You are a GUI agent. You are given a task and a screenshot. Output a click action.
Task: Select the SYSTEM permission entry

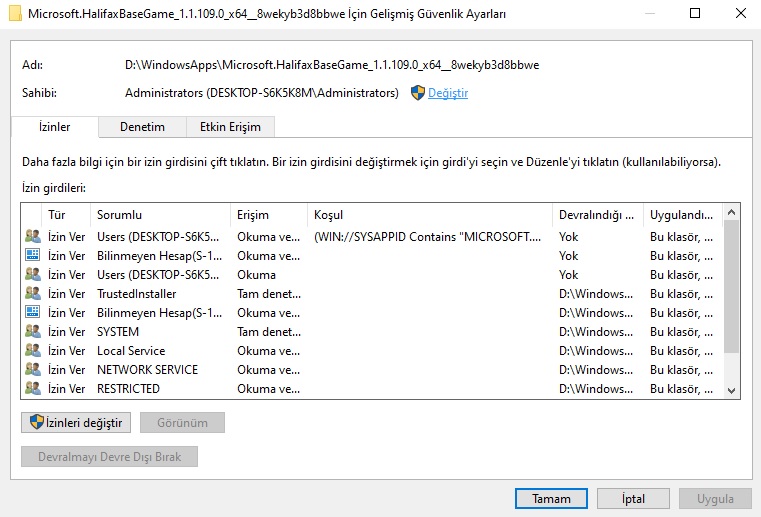[372, 331]
